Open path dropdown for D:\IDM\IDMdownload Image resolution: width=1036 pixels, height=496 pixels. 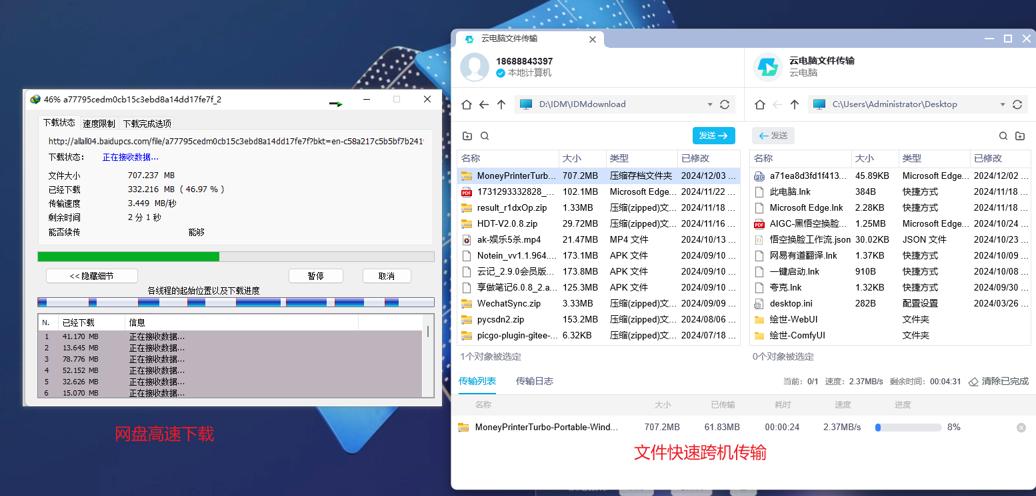[x=710, y=104]
